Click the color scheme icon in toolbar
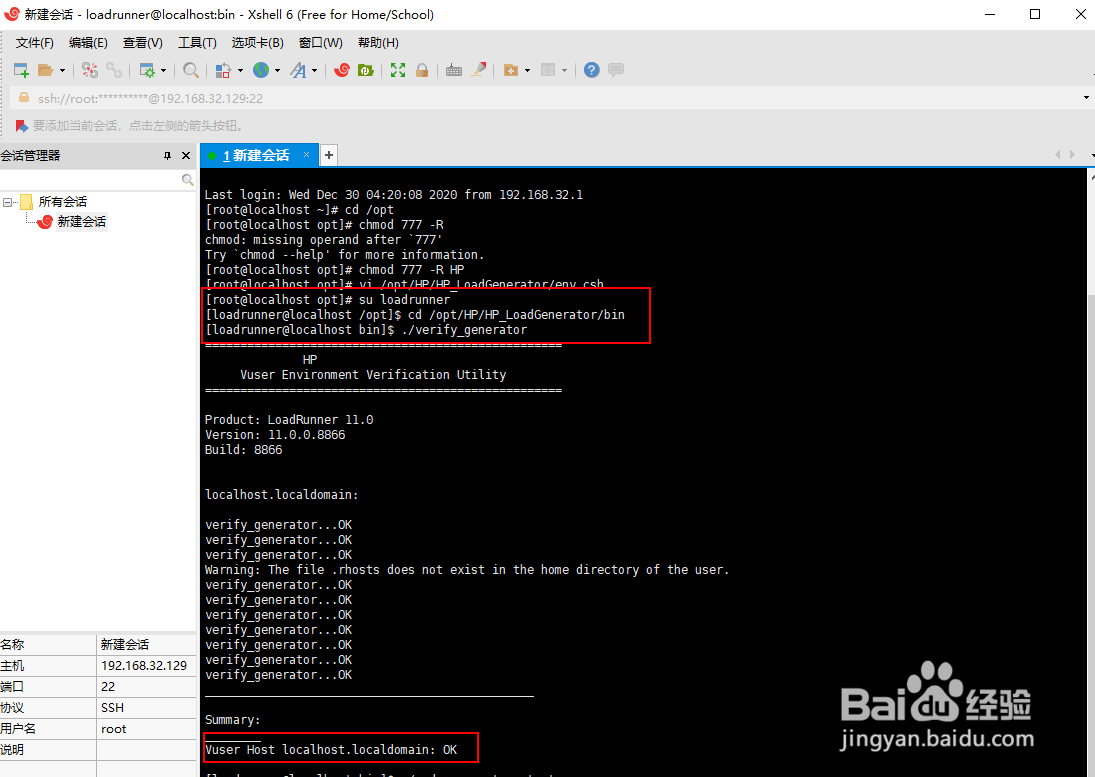The width and height of the screenshot is (1095, 777). pyautogui.click(x=223, y=70)
